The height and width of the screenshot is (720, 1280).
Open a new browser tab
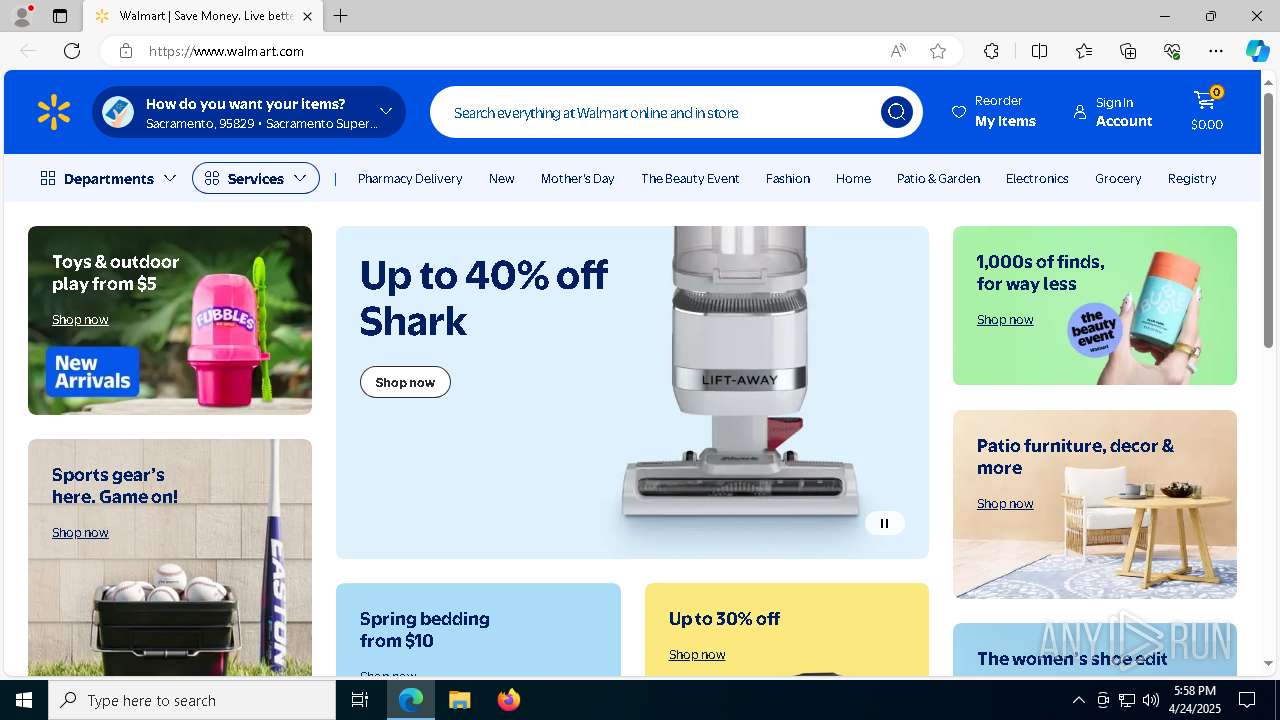pos(340,16)
